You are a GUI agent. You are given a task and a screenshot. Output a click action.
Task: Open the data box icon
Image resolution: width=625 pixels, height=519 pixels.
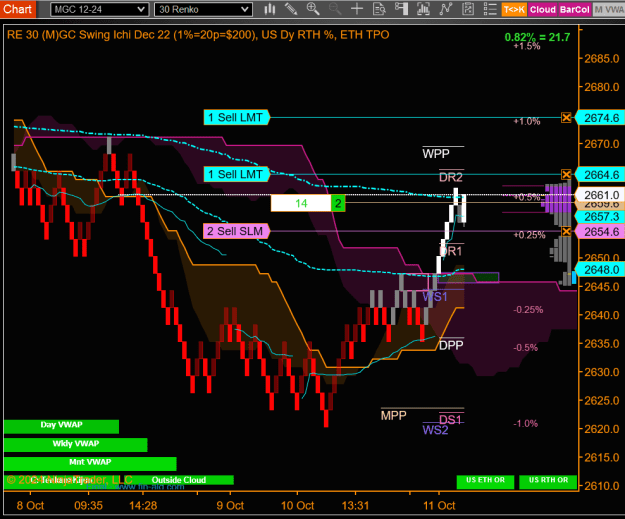tap(379, 9)
